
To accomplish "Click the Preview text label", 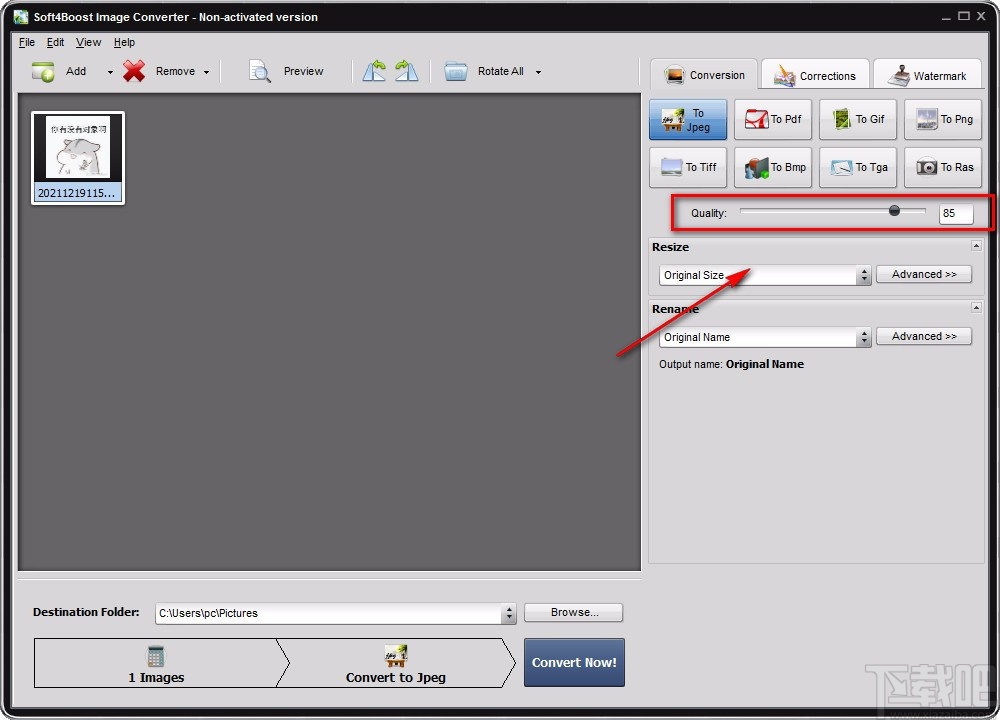I will point(304,71).
